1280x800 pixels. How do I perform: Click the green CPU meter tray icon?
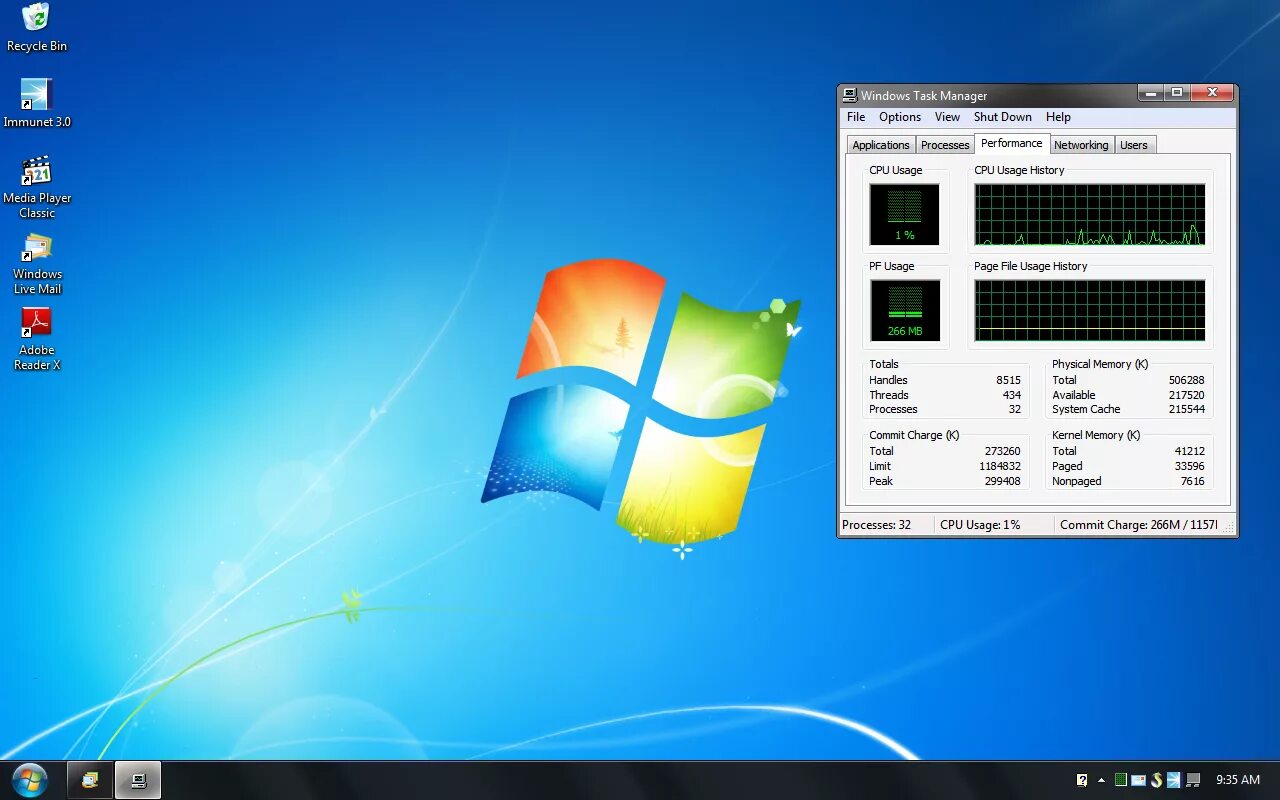pyautogui.click(x=1121, y=780)
